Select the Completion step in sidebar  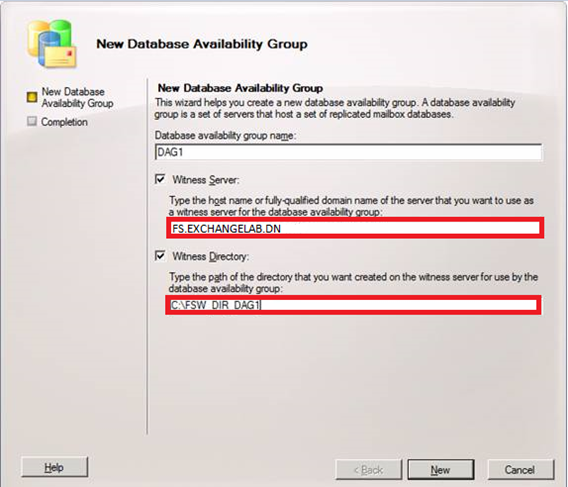point(64,122)
